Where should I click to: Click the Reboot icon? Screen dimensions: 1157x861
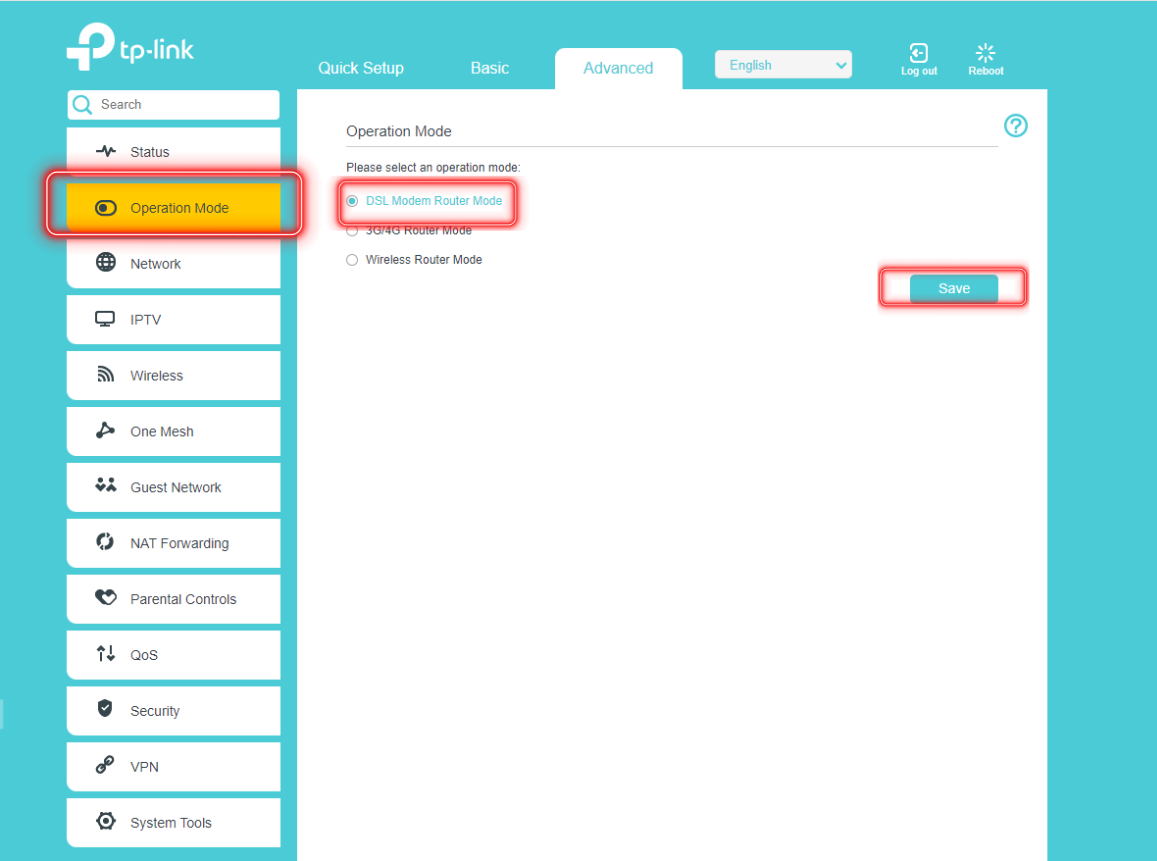(985, 53)
